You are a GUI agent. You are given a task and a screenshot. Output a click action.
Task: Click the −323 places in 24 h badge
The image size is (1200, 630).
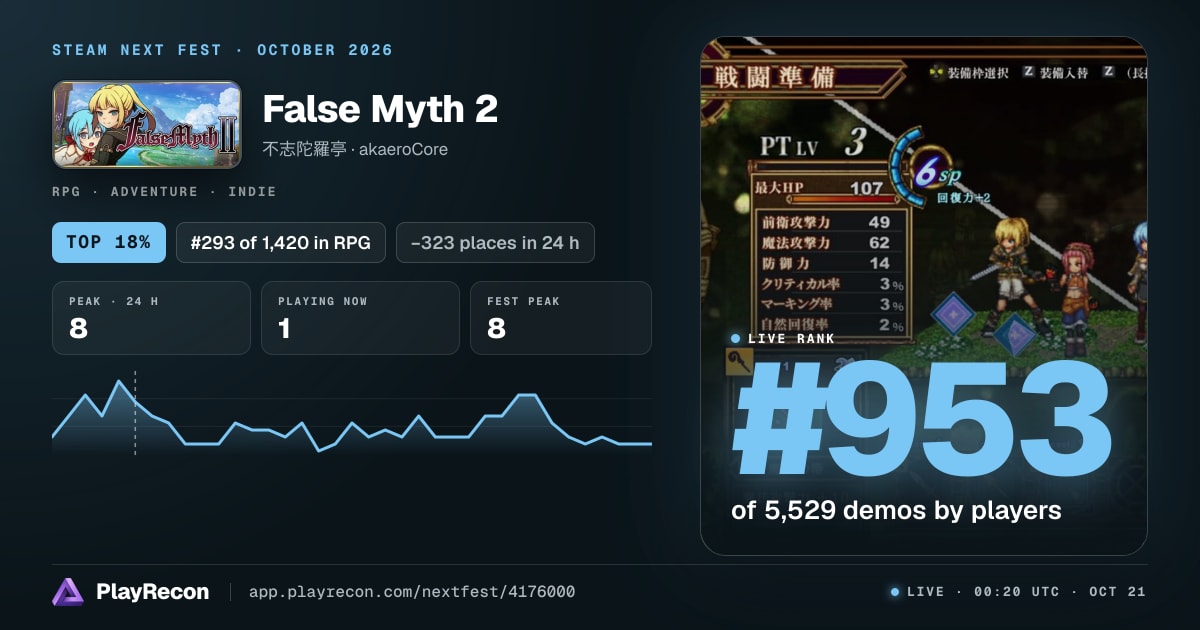tap(495, 242)
